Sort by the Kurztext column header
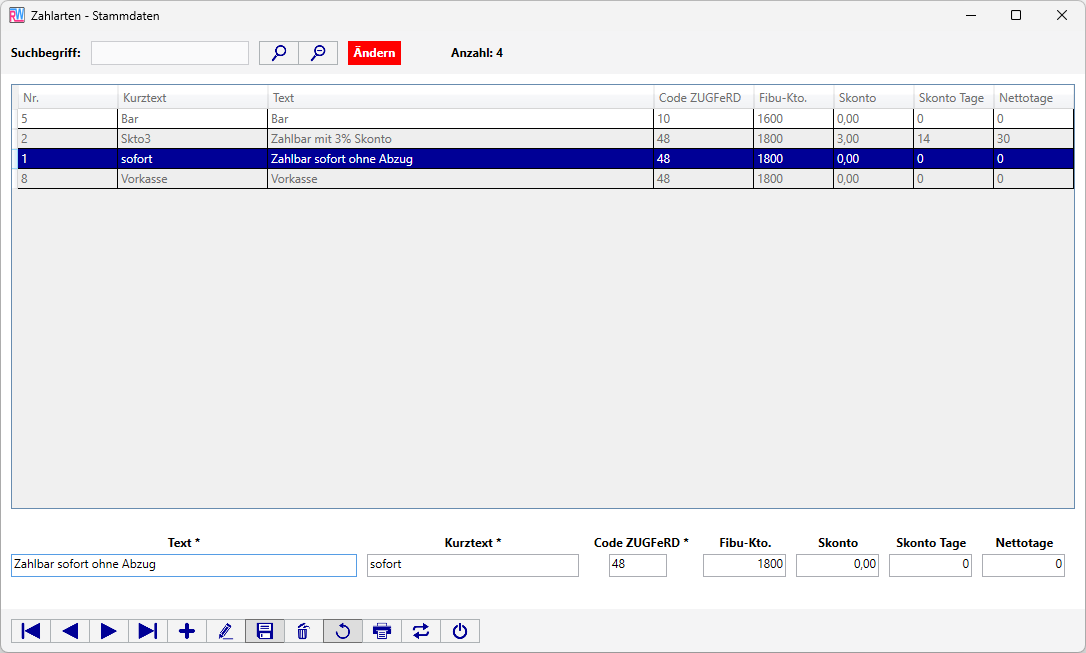 click(x=193, y=98)
